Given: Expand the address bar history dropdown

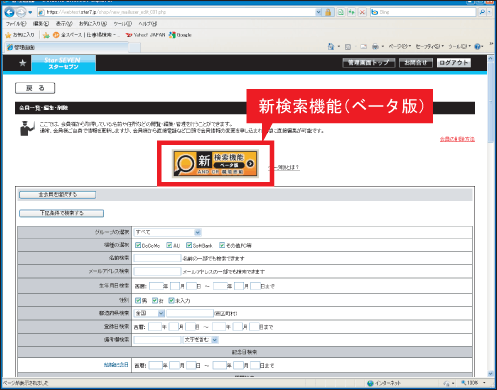Looking at the screenshot, I should 319,12.
